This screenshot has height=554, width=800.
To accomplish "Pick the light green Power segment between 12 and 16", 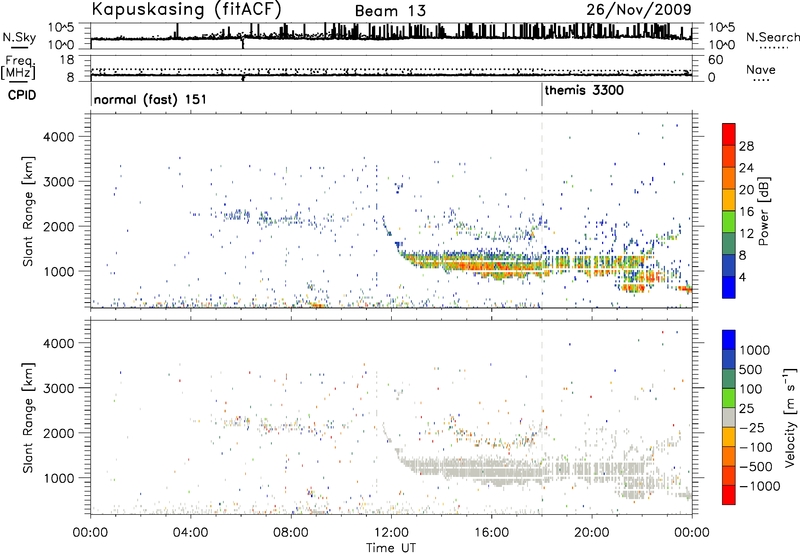I will [729, 222].
